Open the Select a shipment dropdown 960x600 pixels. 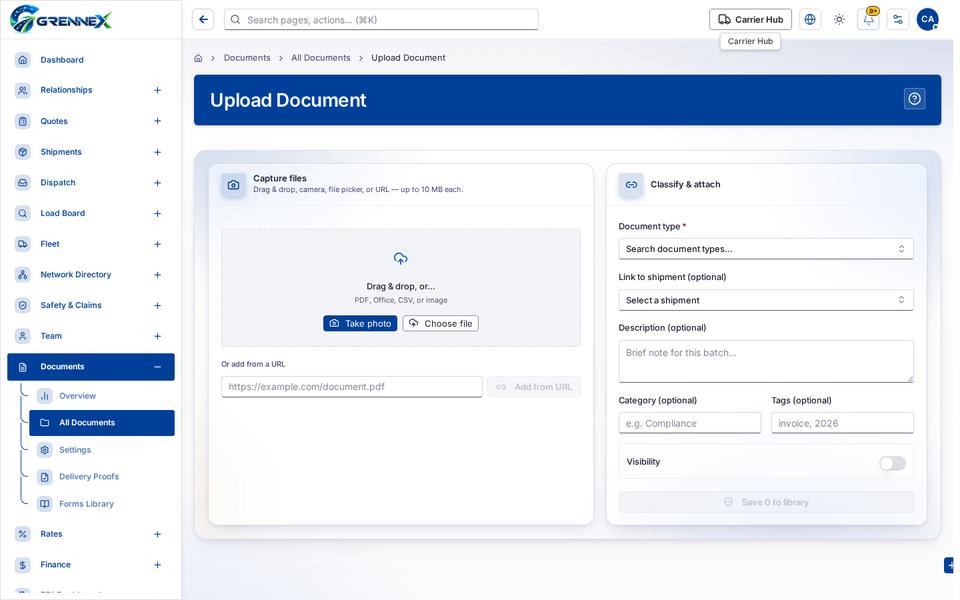(766, 300)
